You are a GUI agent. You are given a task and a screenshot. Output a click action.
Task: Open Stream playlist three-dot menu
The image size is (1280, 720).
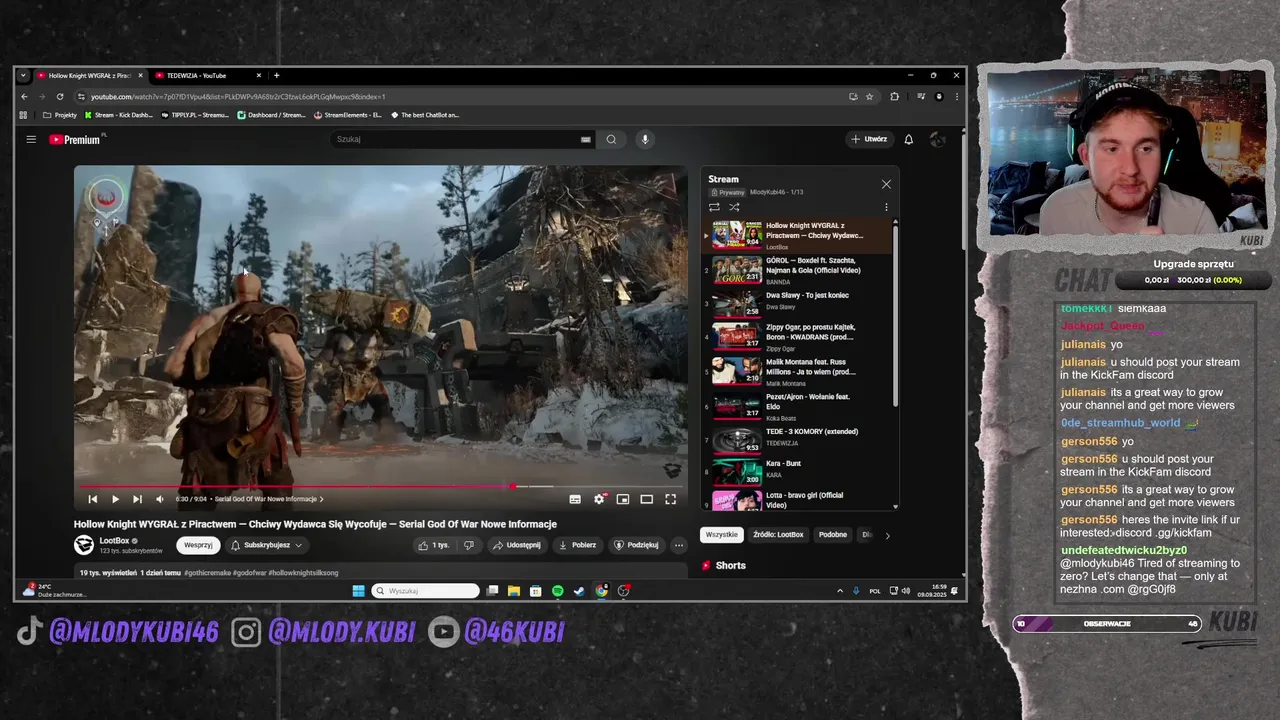[x=886, y=207]
